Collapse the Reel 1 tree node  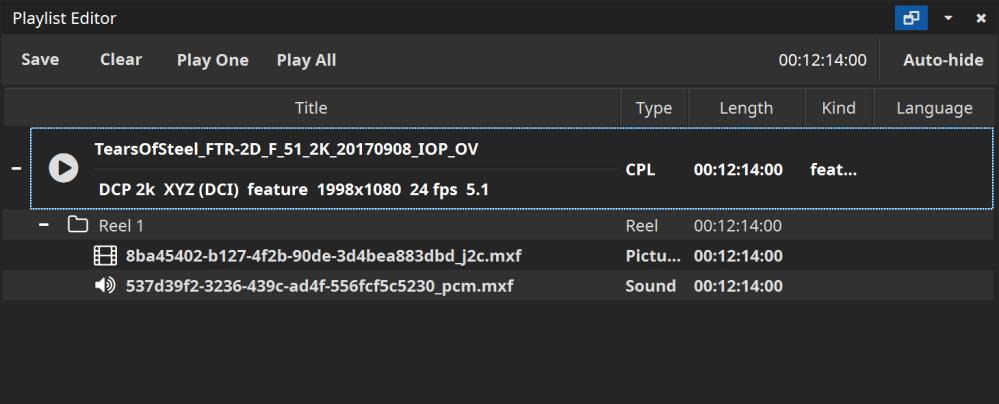point(45,225)
